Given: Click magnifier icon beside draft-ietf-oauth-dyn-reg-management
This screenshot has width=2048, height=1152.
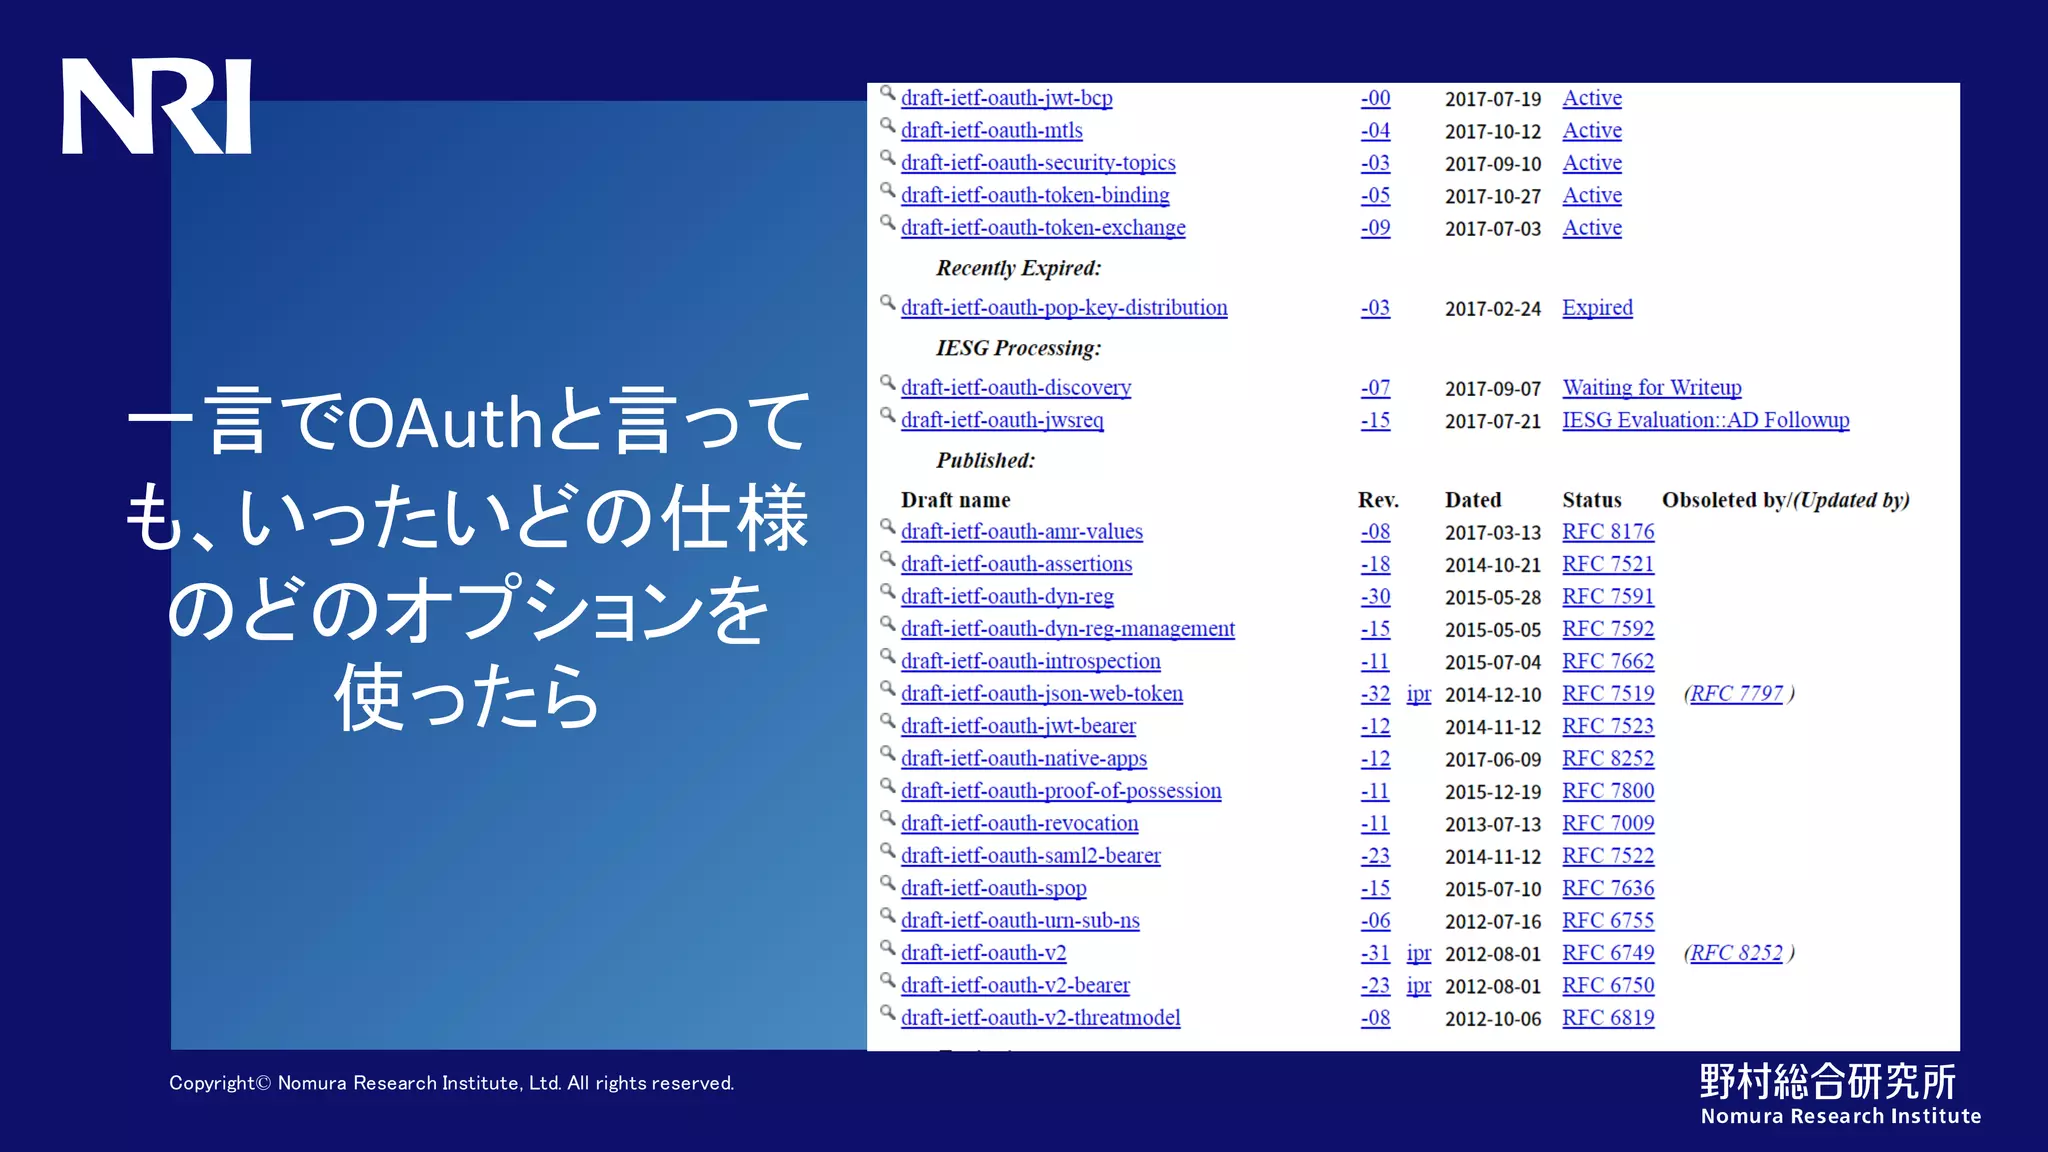Looking at the screenshot, I should (x=887, y=624).
